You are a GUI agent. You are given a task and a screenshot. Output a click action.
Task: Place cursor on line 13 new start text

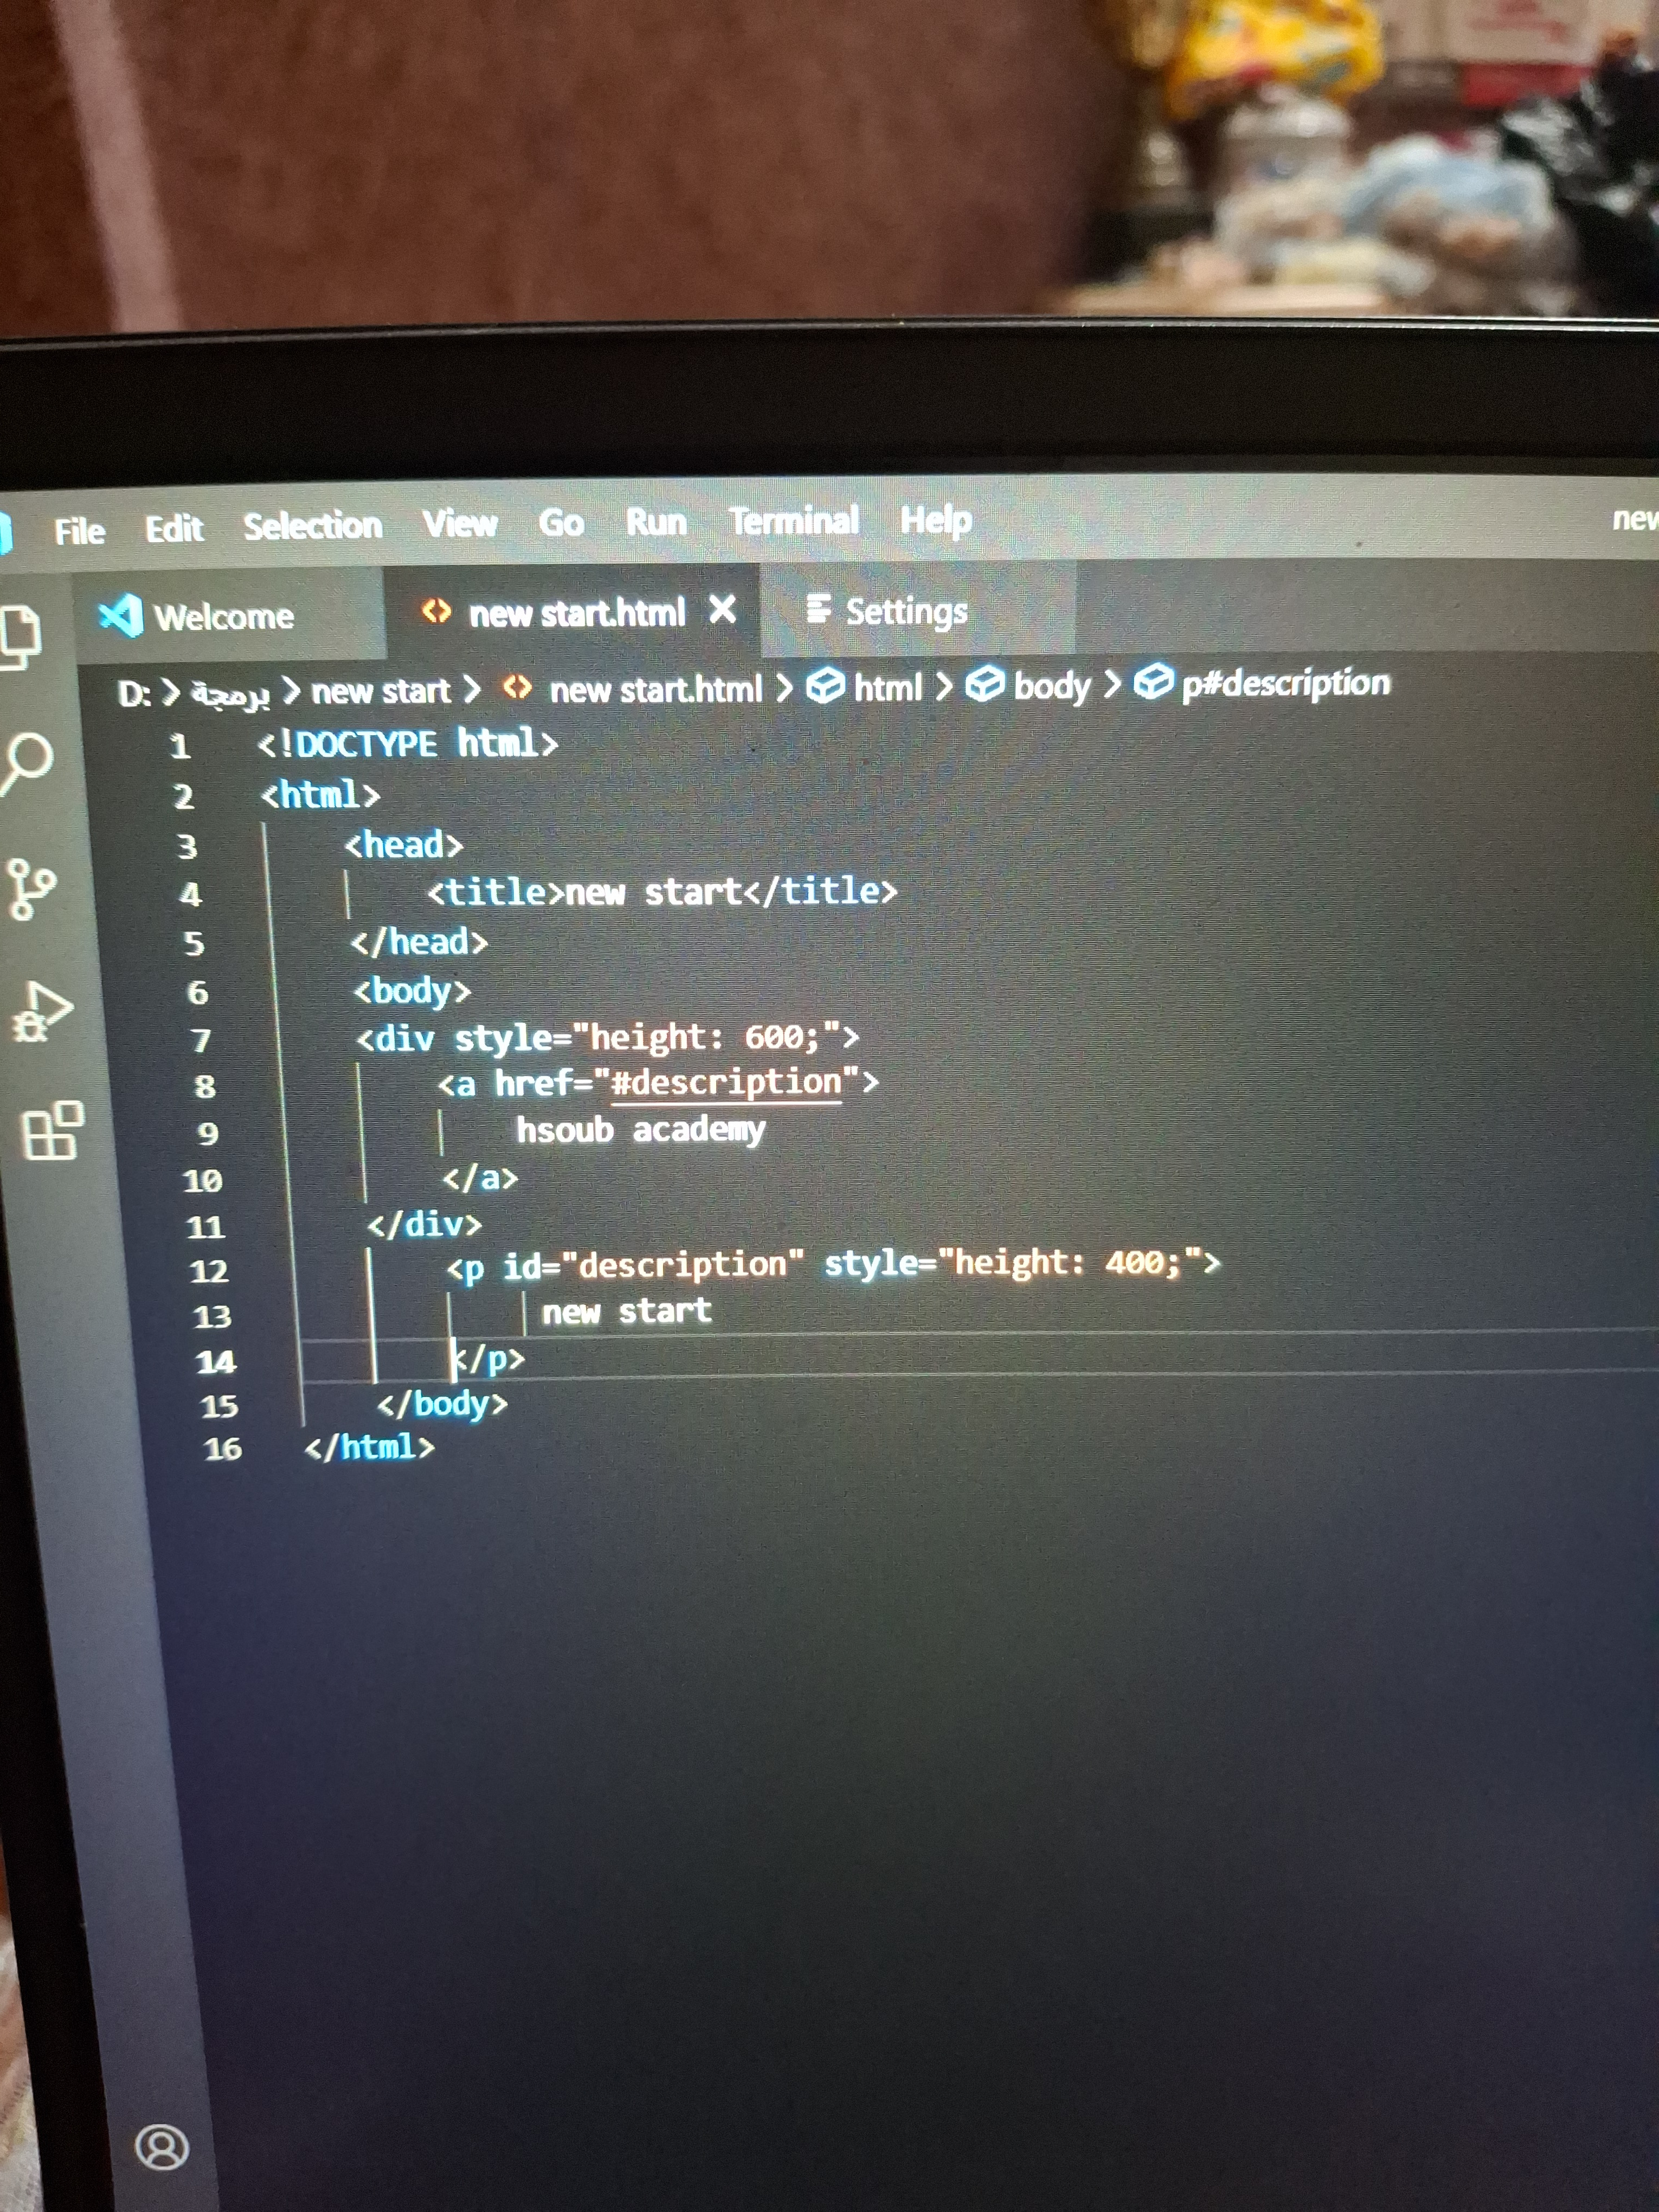click(x=626, y=1311)
